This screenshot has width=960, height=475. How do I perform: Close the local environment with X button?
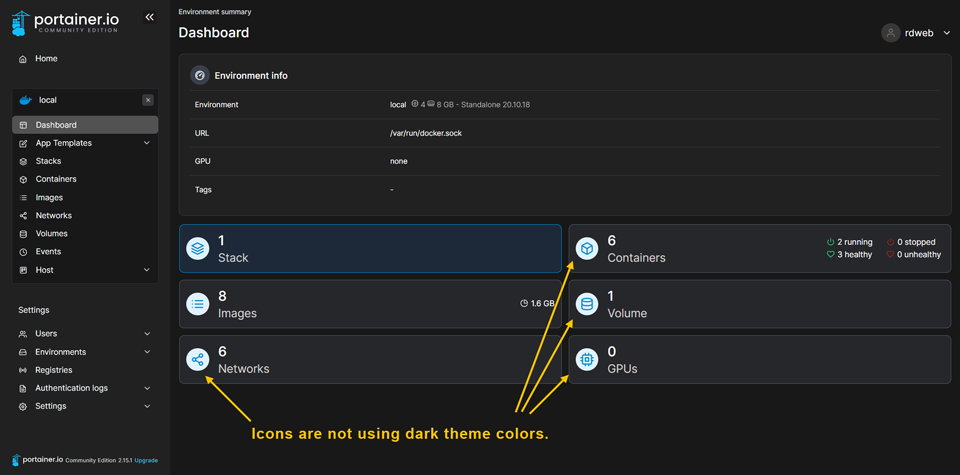click(148, 100)
